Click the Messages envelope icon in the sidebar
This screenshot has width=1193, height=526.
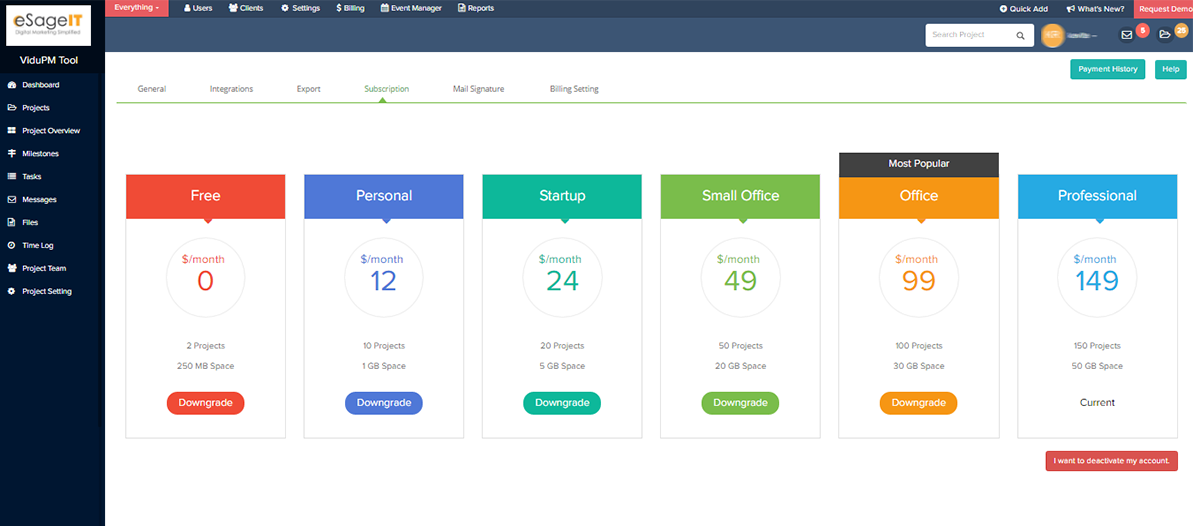coord(11,199)
